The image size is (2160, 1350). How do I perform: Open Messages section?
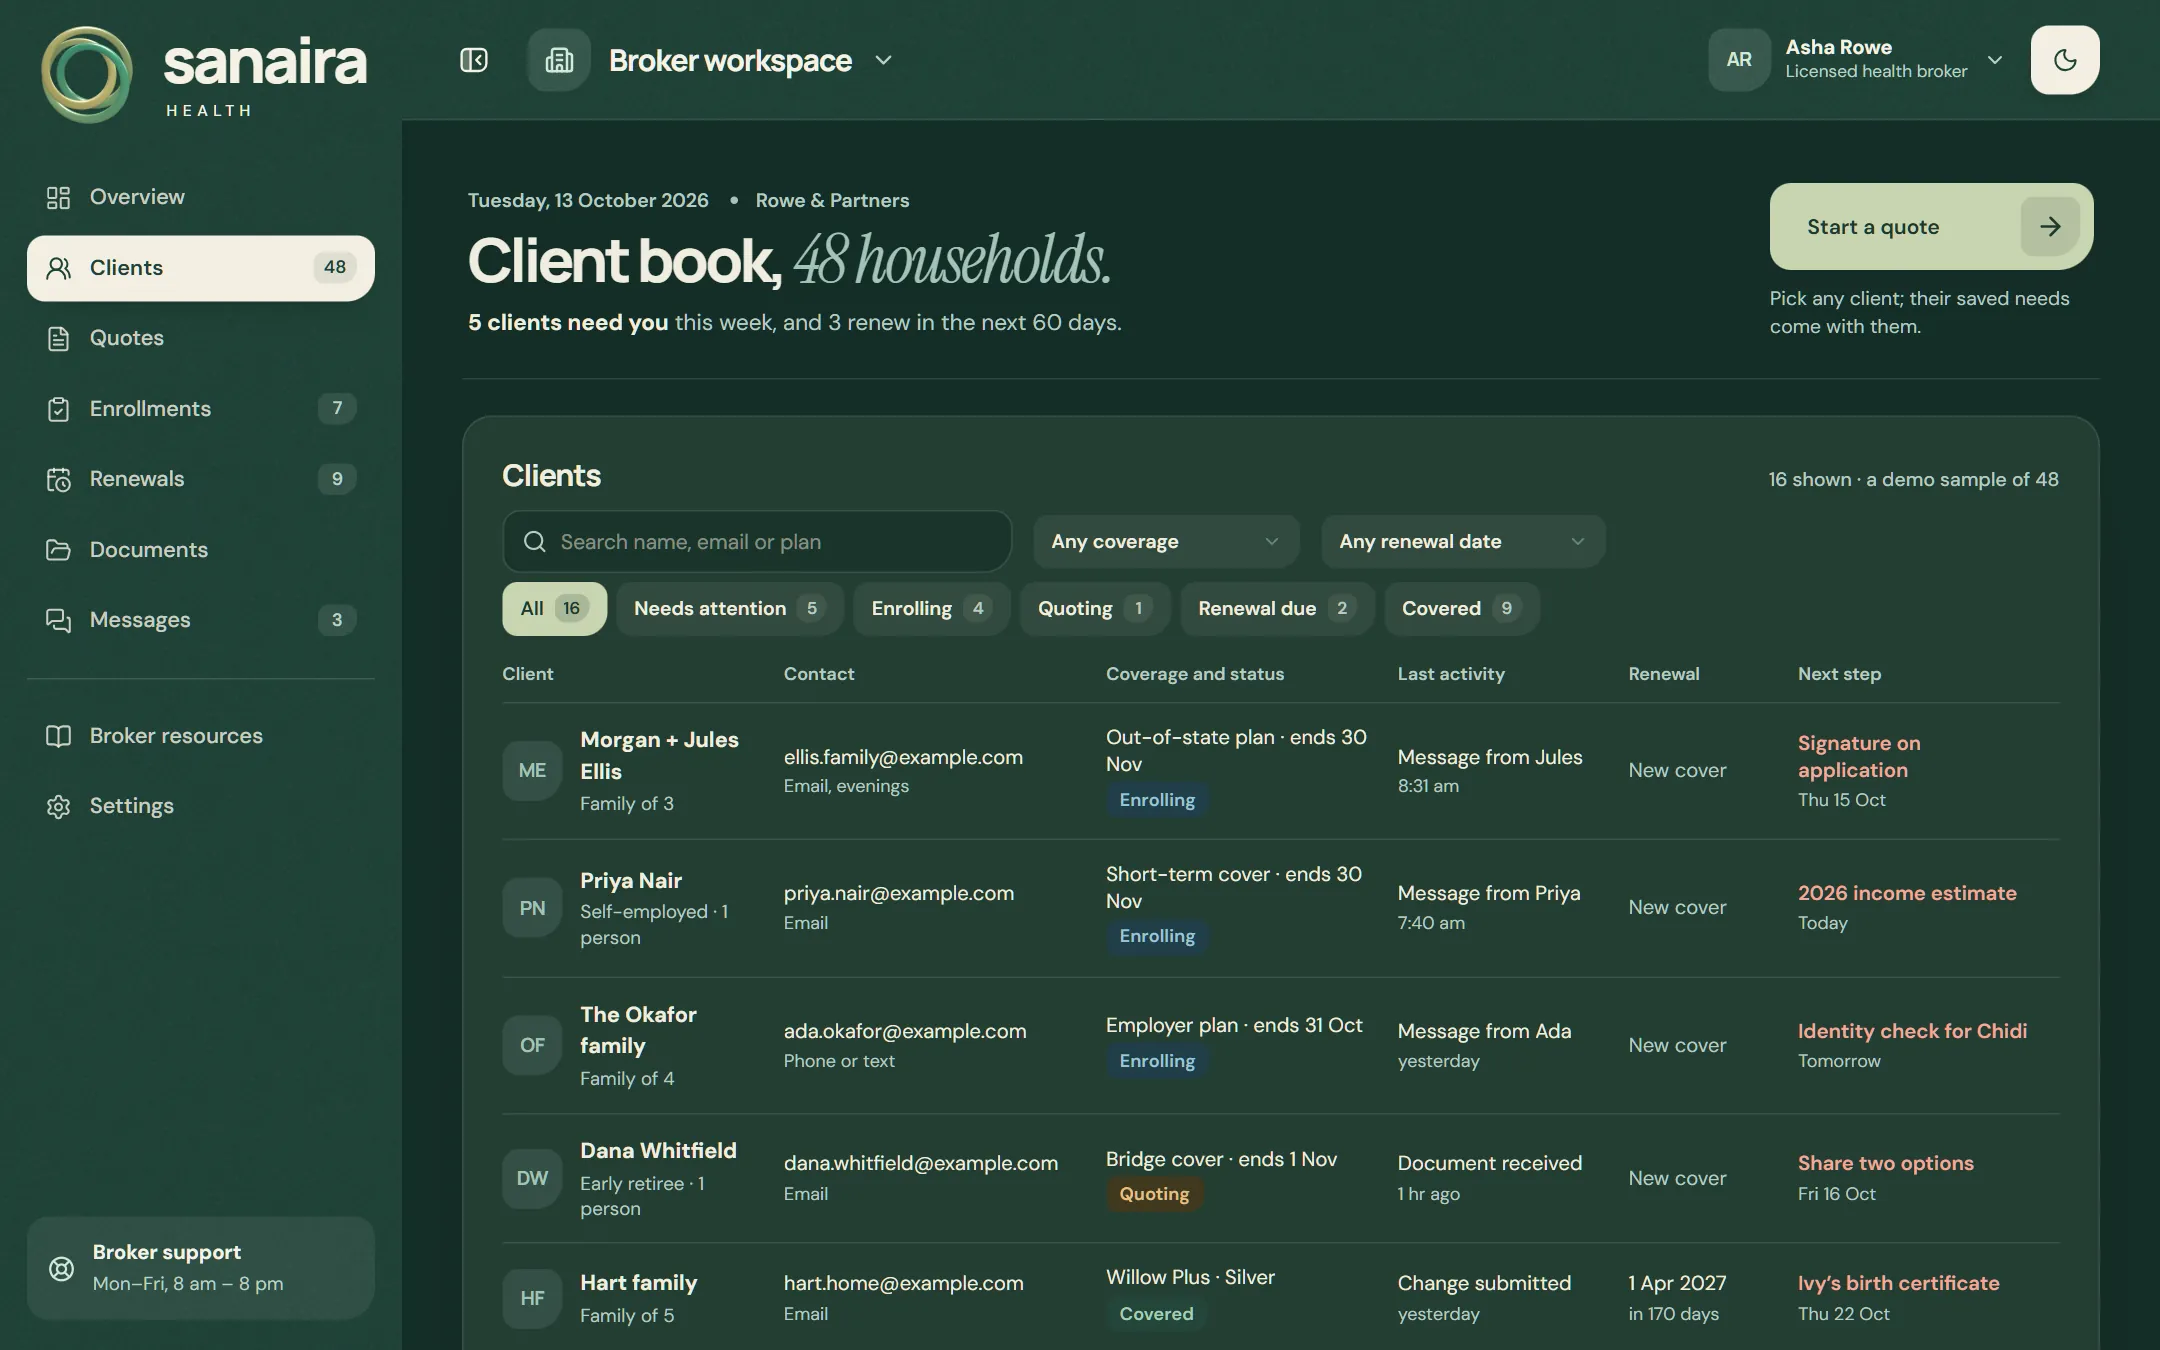coord(200,620)
